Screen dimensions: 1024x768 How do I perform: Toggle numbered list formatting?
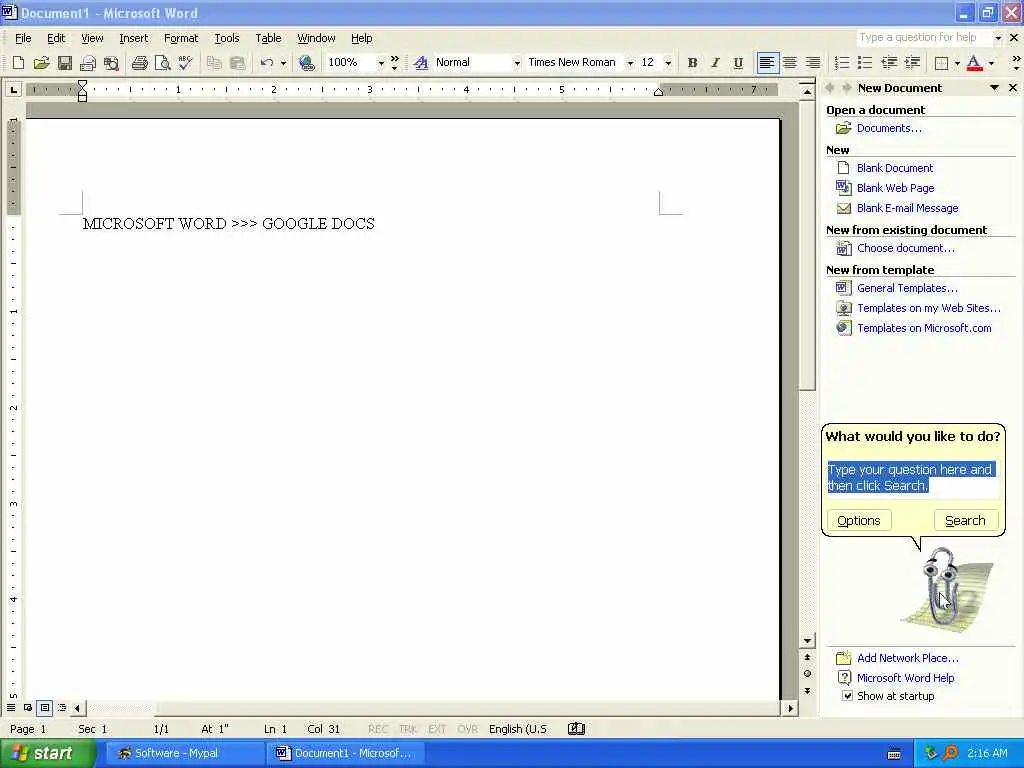pyautogui.click(x=842, y=63)
